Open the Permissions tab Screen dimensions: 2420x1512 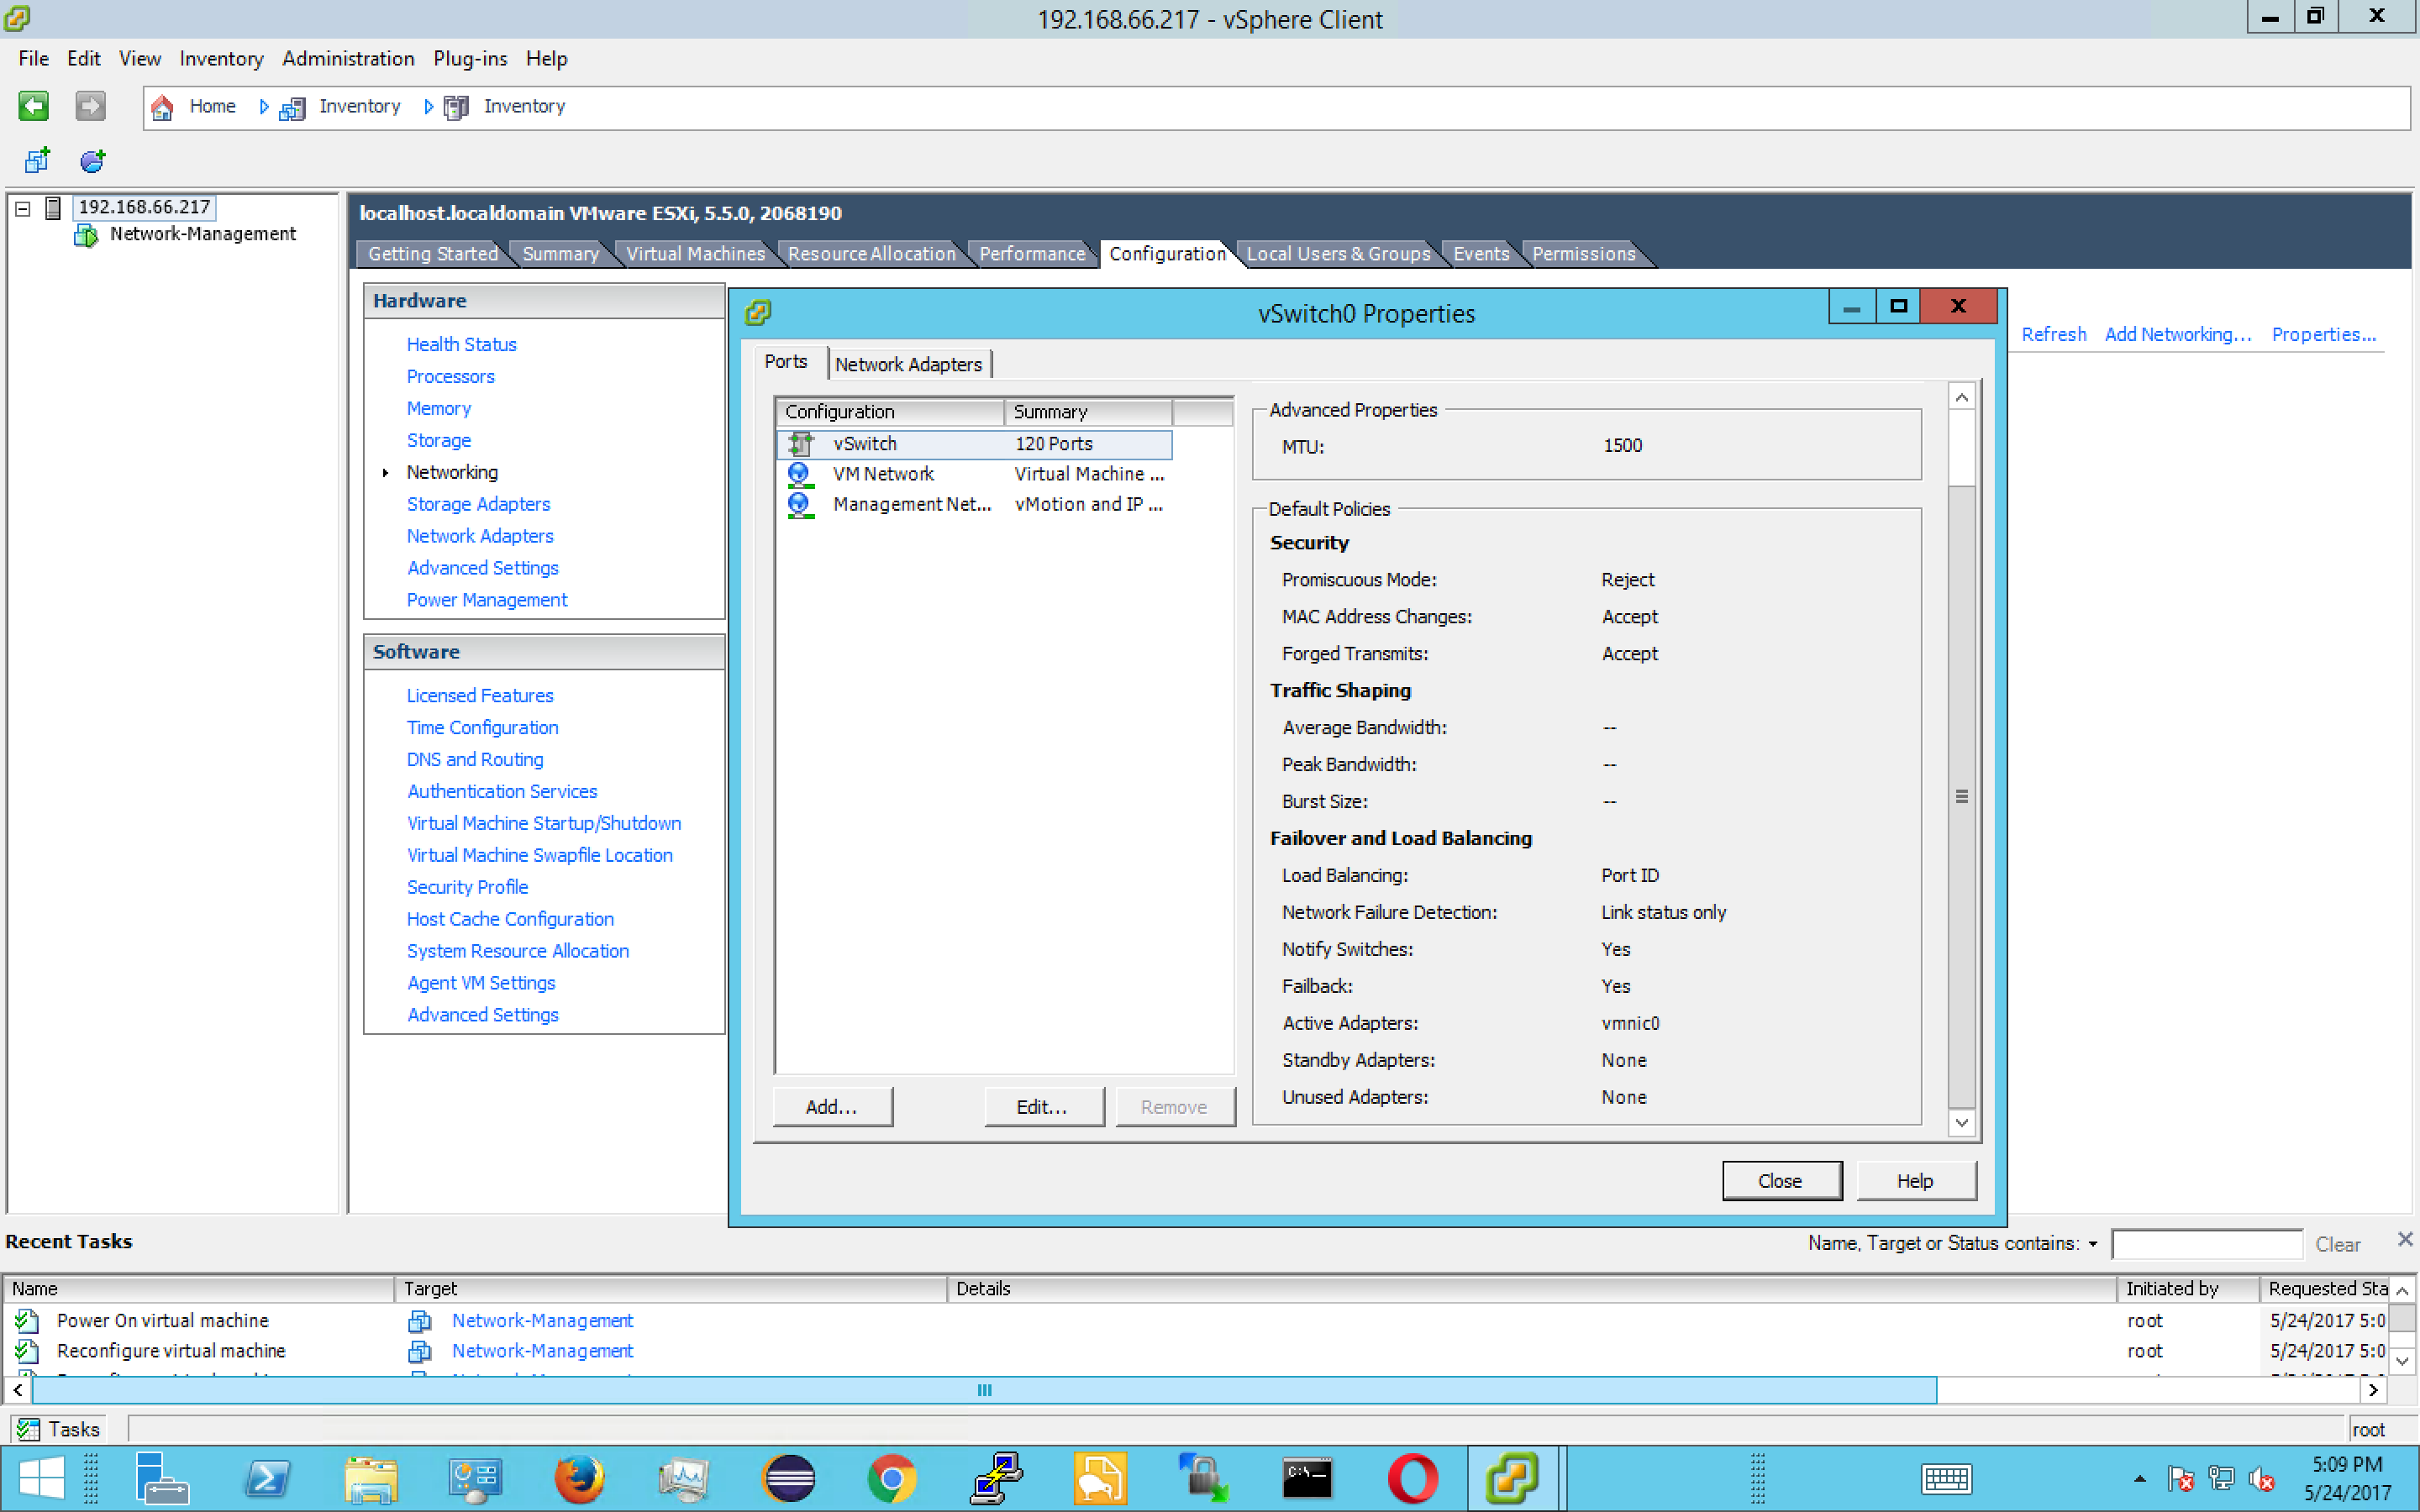[1584, 254]
